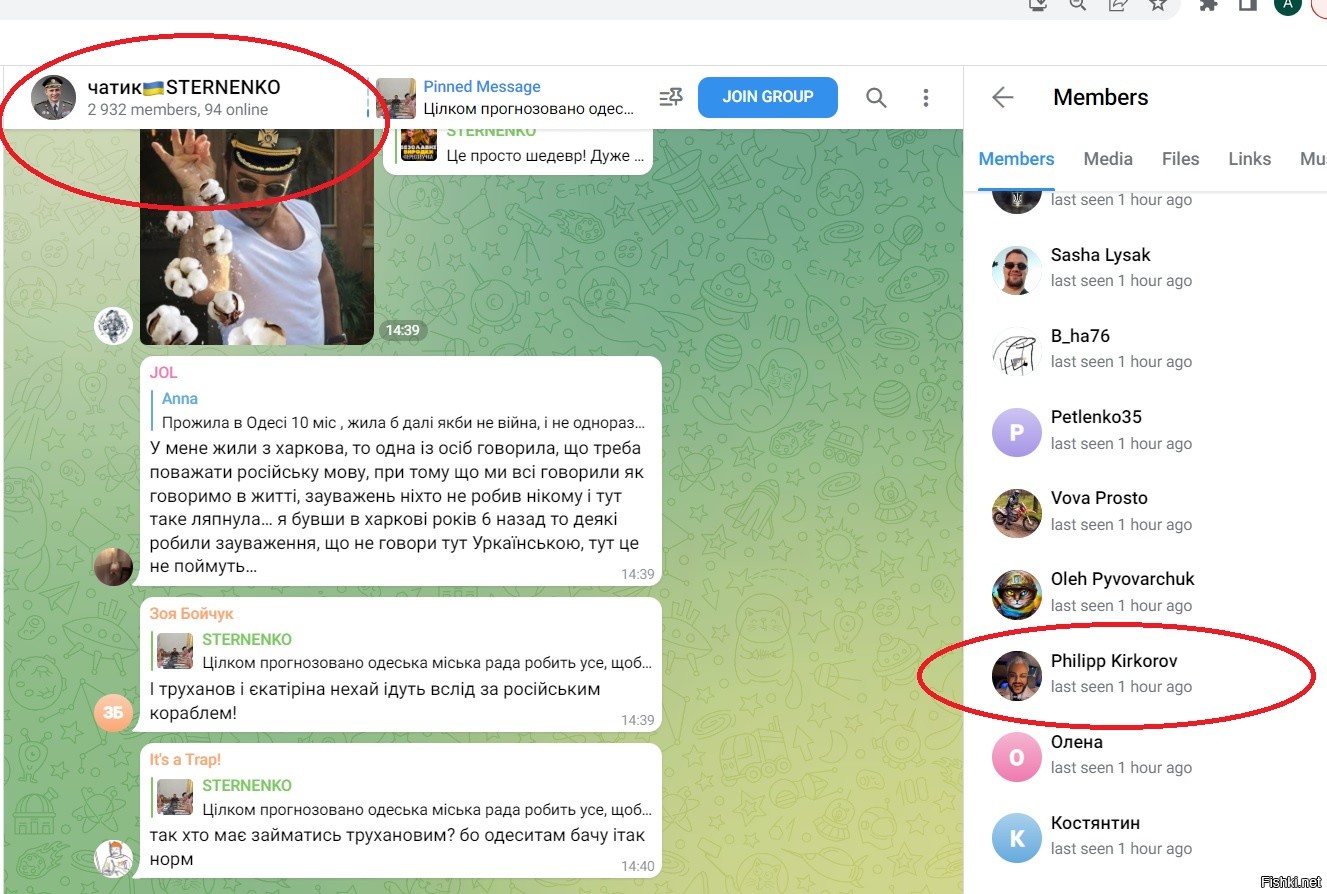Click the orange ЗБ avatar of Зоя Бойчук
The height and width of the screenshot is (894, 1327).
pos(113,713)
